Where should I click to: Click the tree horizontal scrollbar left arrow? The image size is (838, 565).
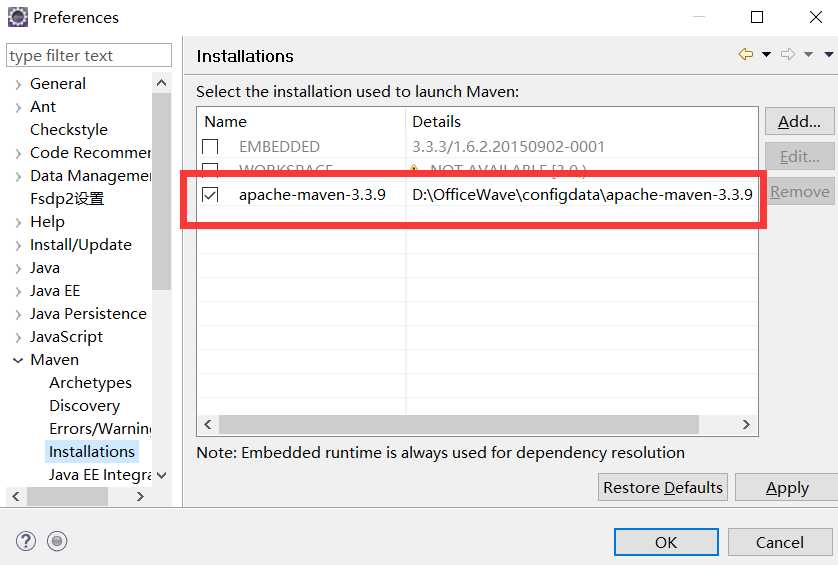(16, 497)
